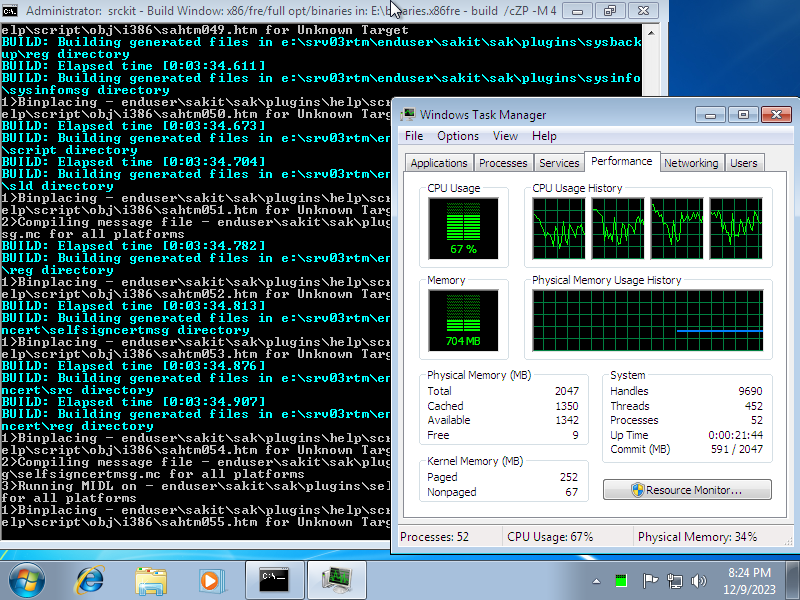Click the third CPU Usage History graph
This screenshot has width=800, height=600.
pyautogui.click(x=677, y=228)
